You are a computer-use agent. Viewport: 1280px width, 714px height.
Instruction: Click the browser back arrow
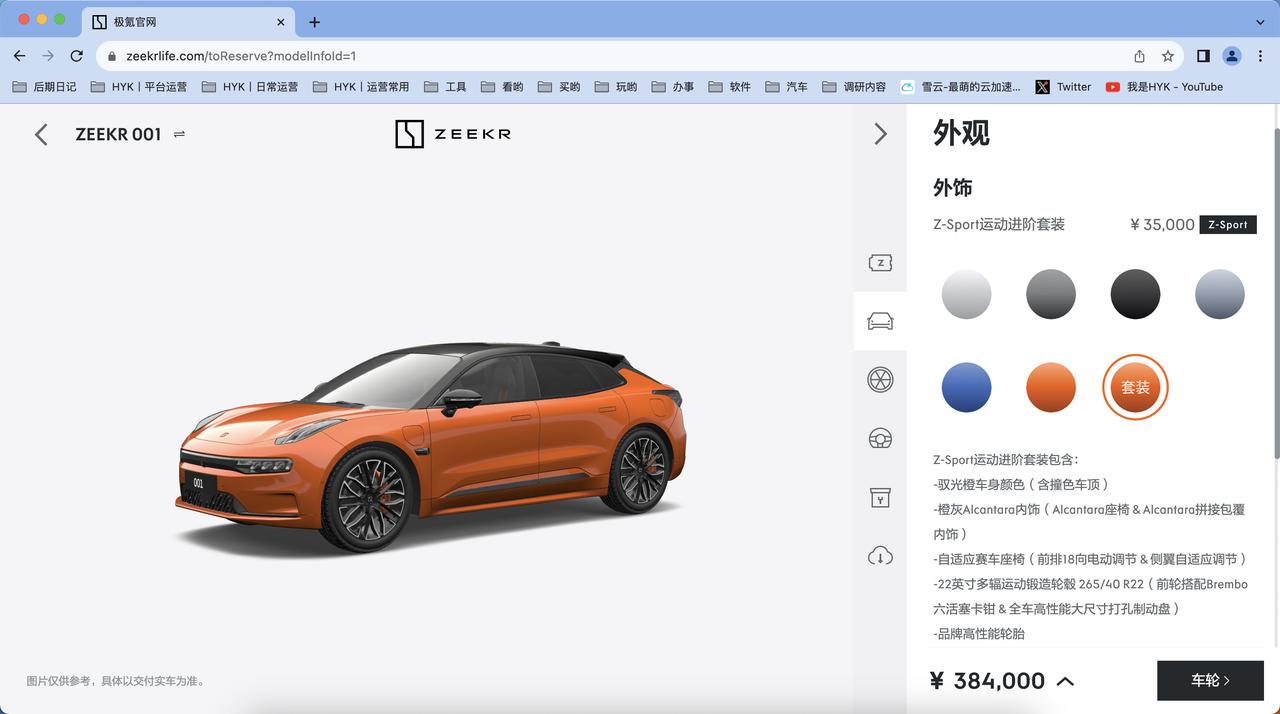pos(19,56)
